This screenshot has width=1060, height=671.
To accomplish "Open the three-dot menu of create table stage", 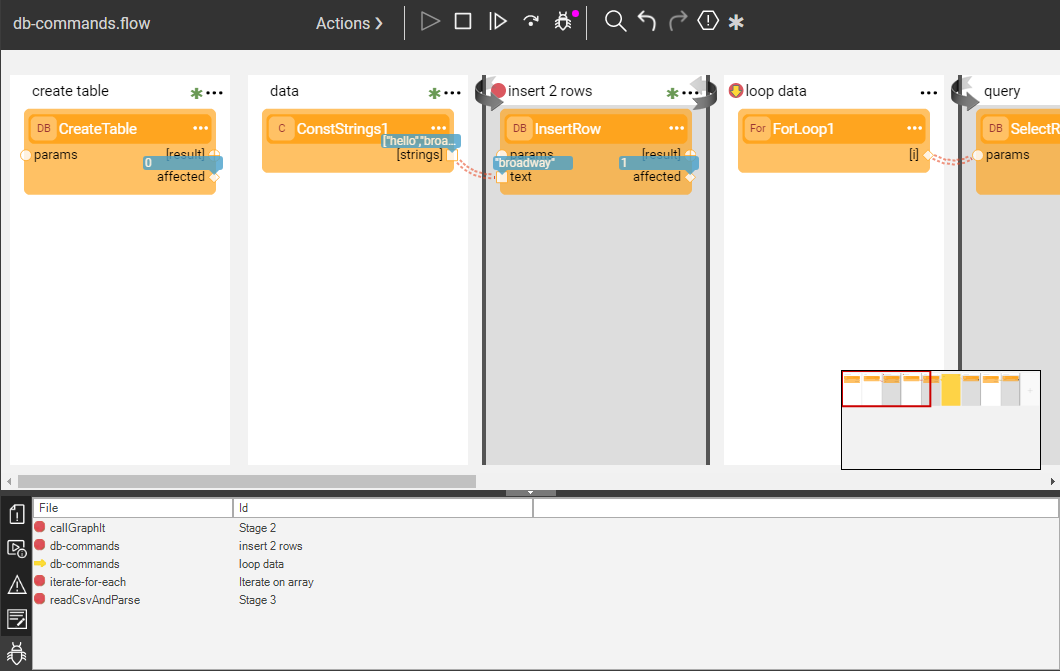I will 214,93.
